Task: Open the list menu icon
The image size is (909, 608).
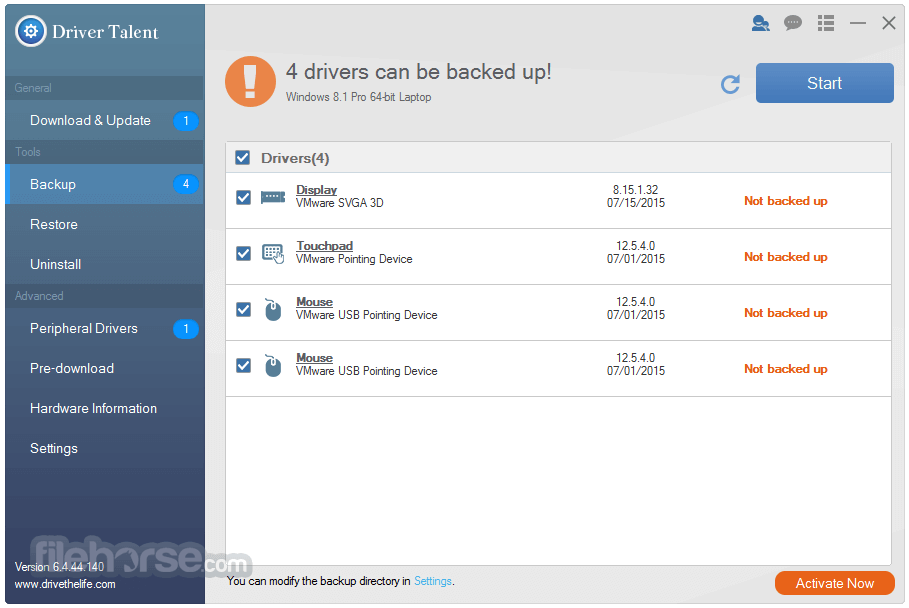Action: point(826,23)
